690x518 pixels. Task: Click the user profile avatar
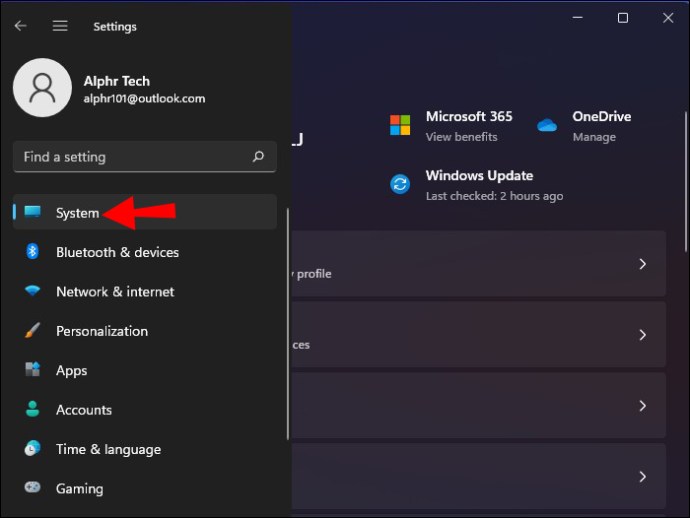42,88
